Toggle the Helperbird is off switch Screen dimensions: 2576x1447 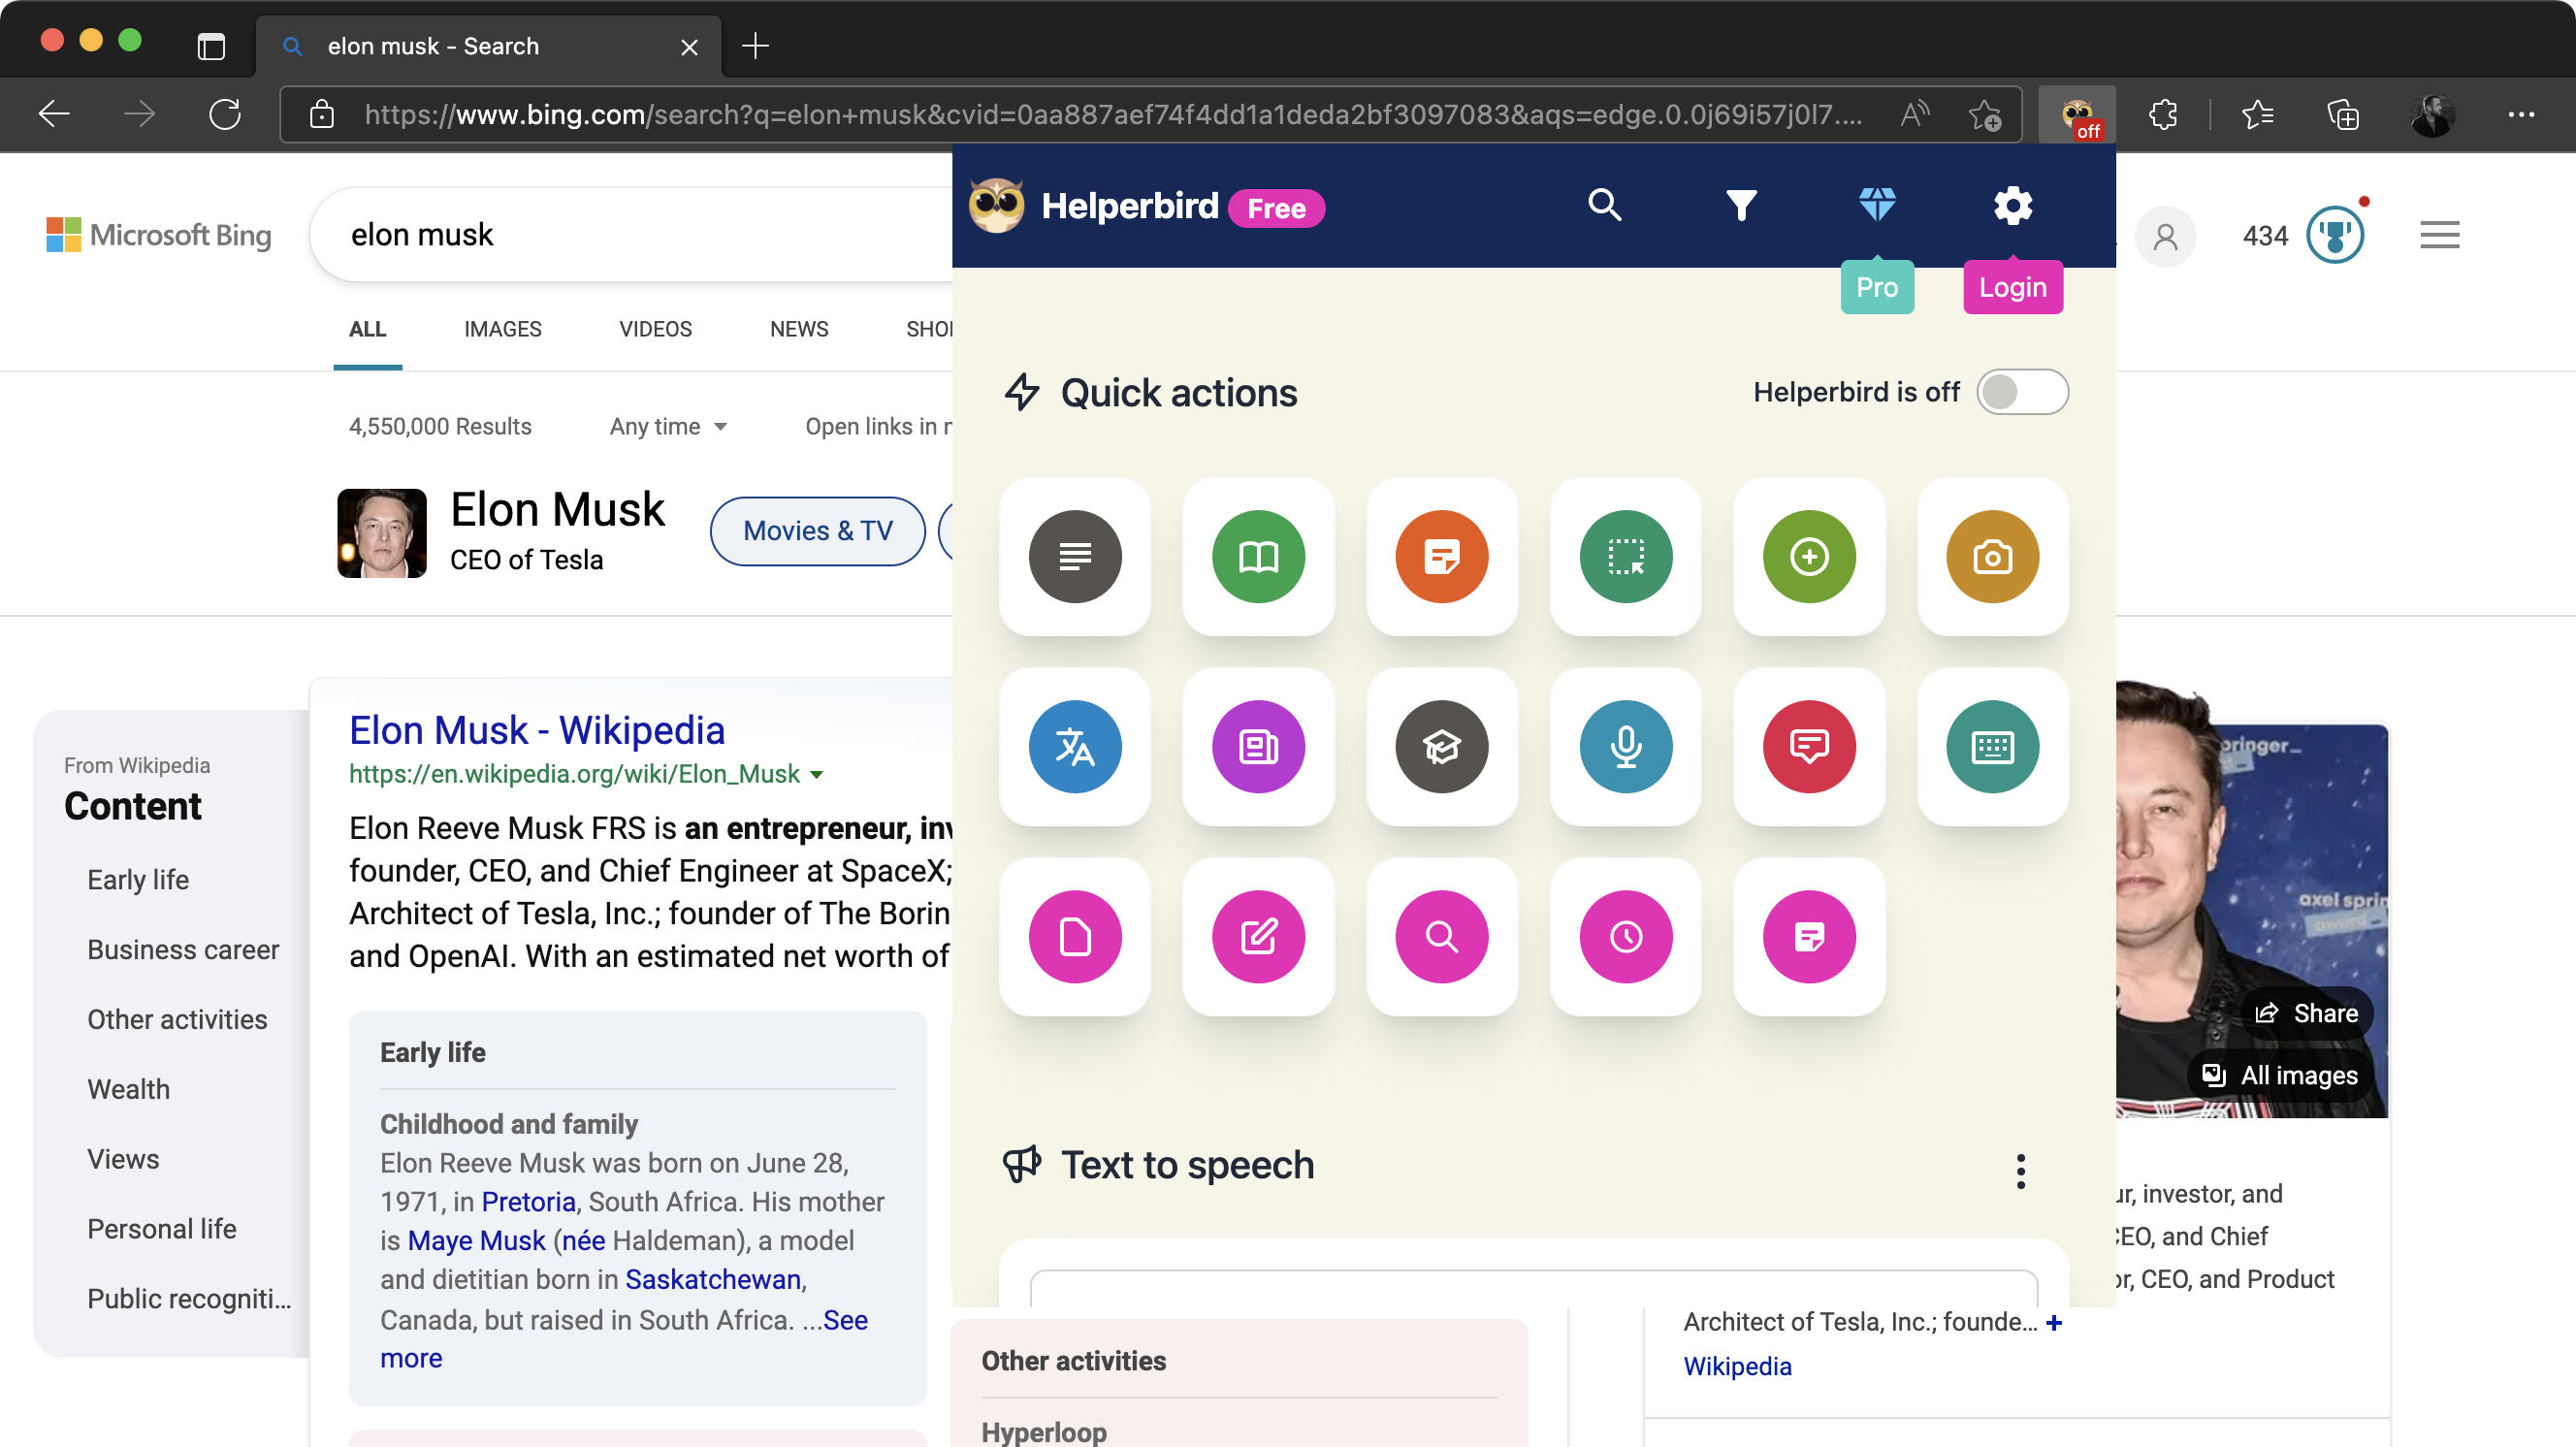2021,392
